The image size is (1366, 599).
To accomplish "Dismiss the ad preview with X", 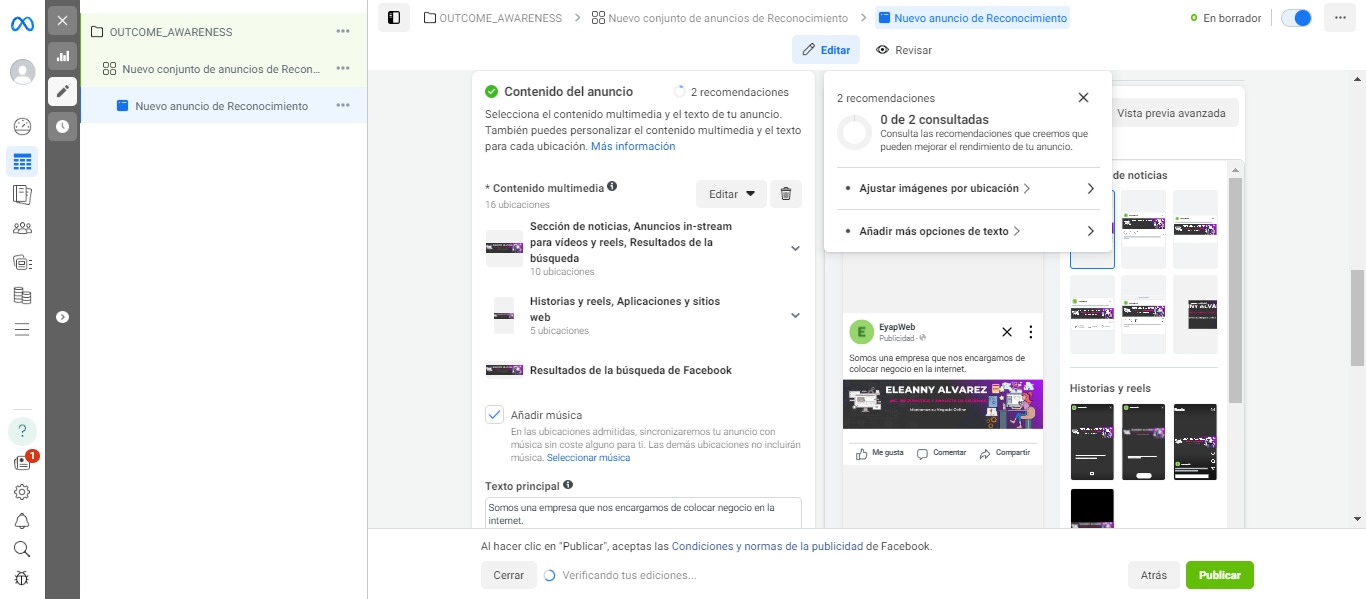I will coord(1007,332).
